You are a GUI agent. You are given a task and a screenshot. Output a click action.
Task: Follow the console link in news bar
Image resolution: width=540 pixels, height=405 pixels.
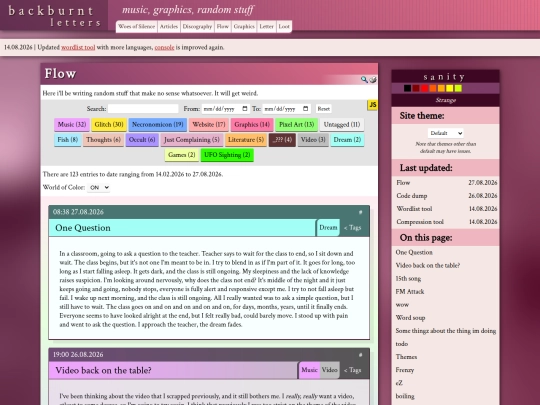pos(164,48)
